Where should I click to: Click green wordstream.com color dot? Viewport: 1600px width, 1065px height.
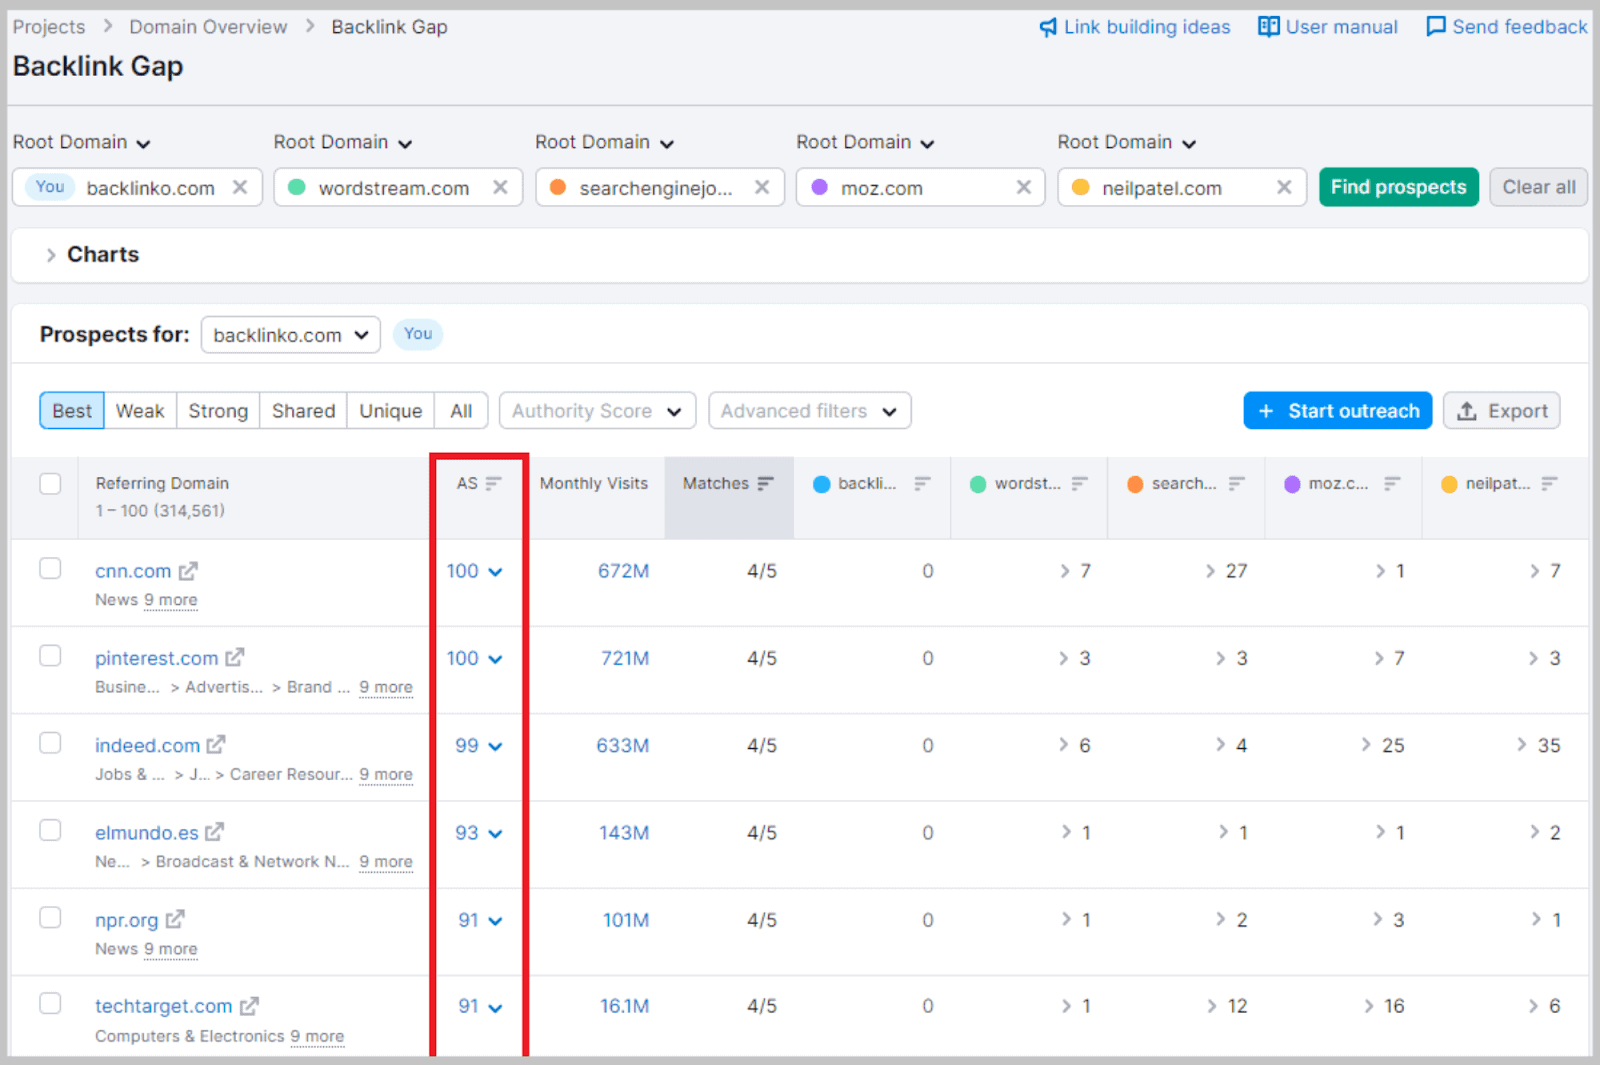(297, 187)
